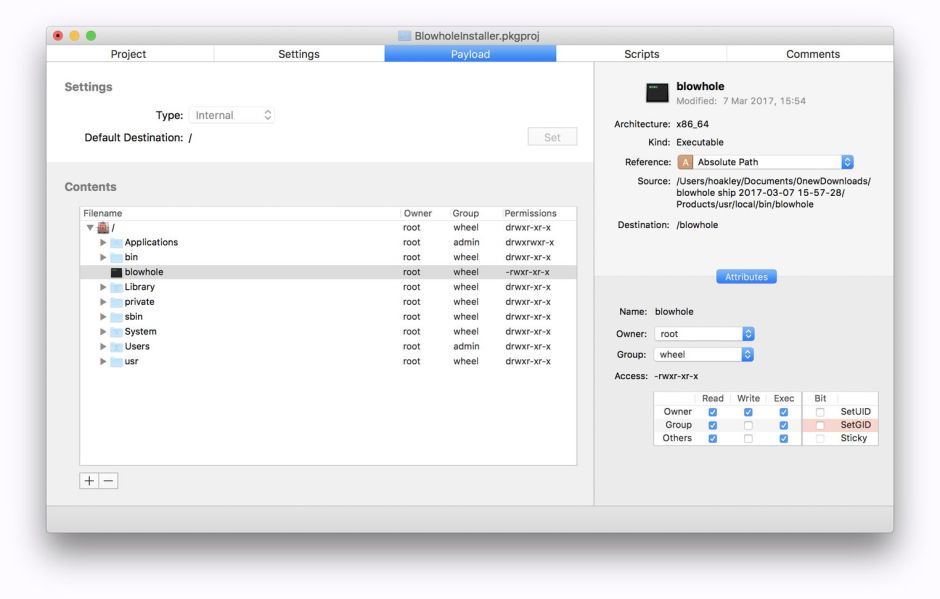The width and height of the screenshot is (940, 599).
Task: Click the Attributes button
Action: 746,276
